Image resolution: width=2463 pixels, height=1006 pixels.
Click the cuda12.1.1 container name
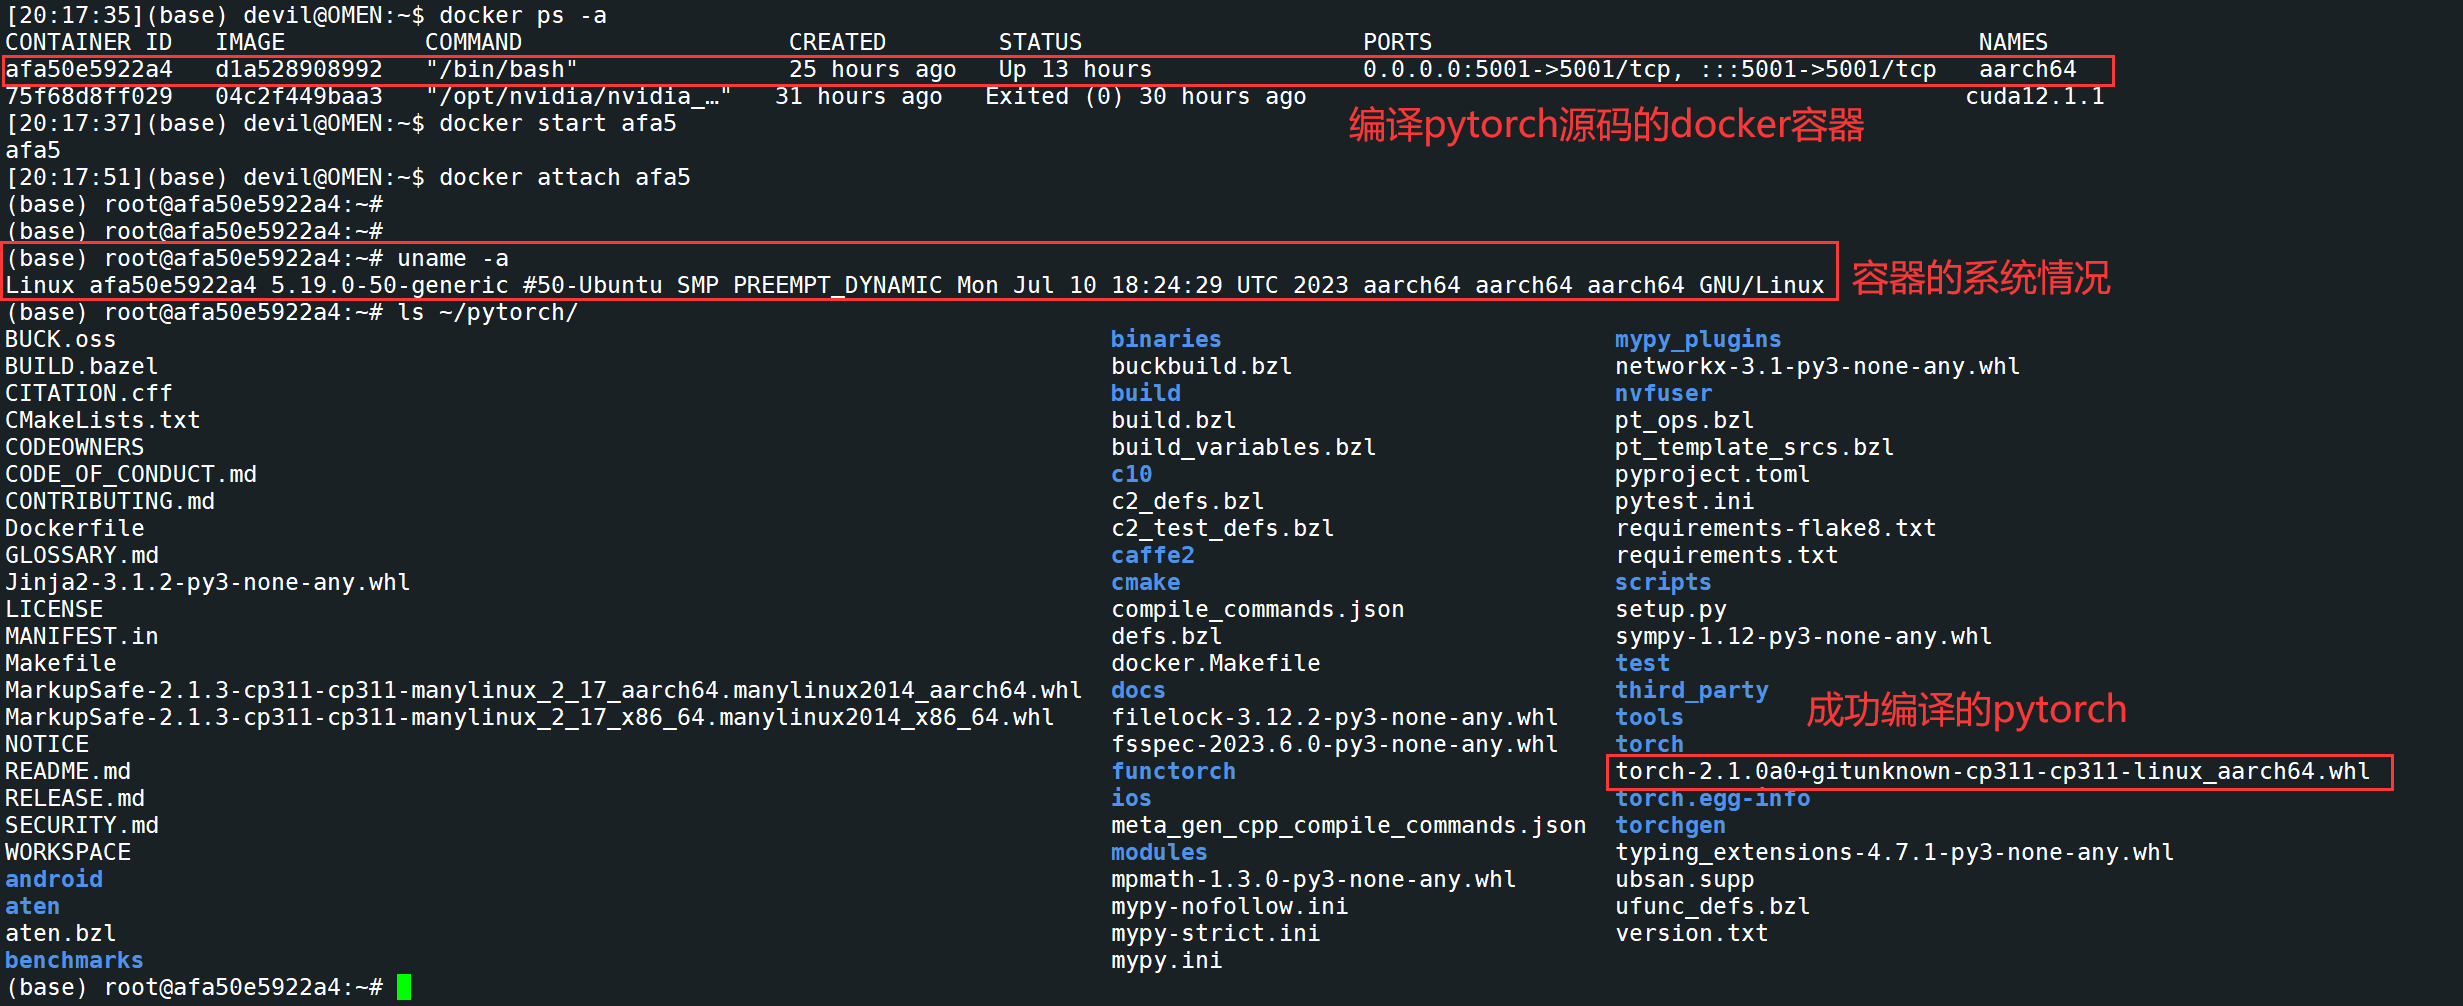[x=2034, y=96]
